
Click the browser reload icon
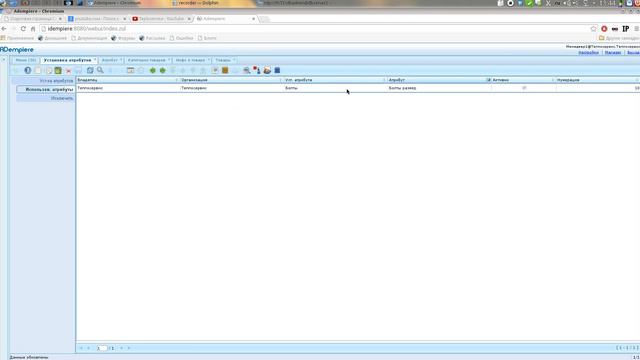23,29
